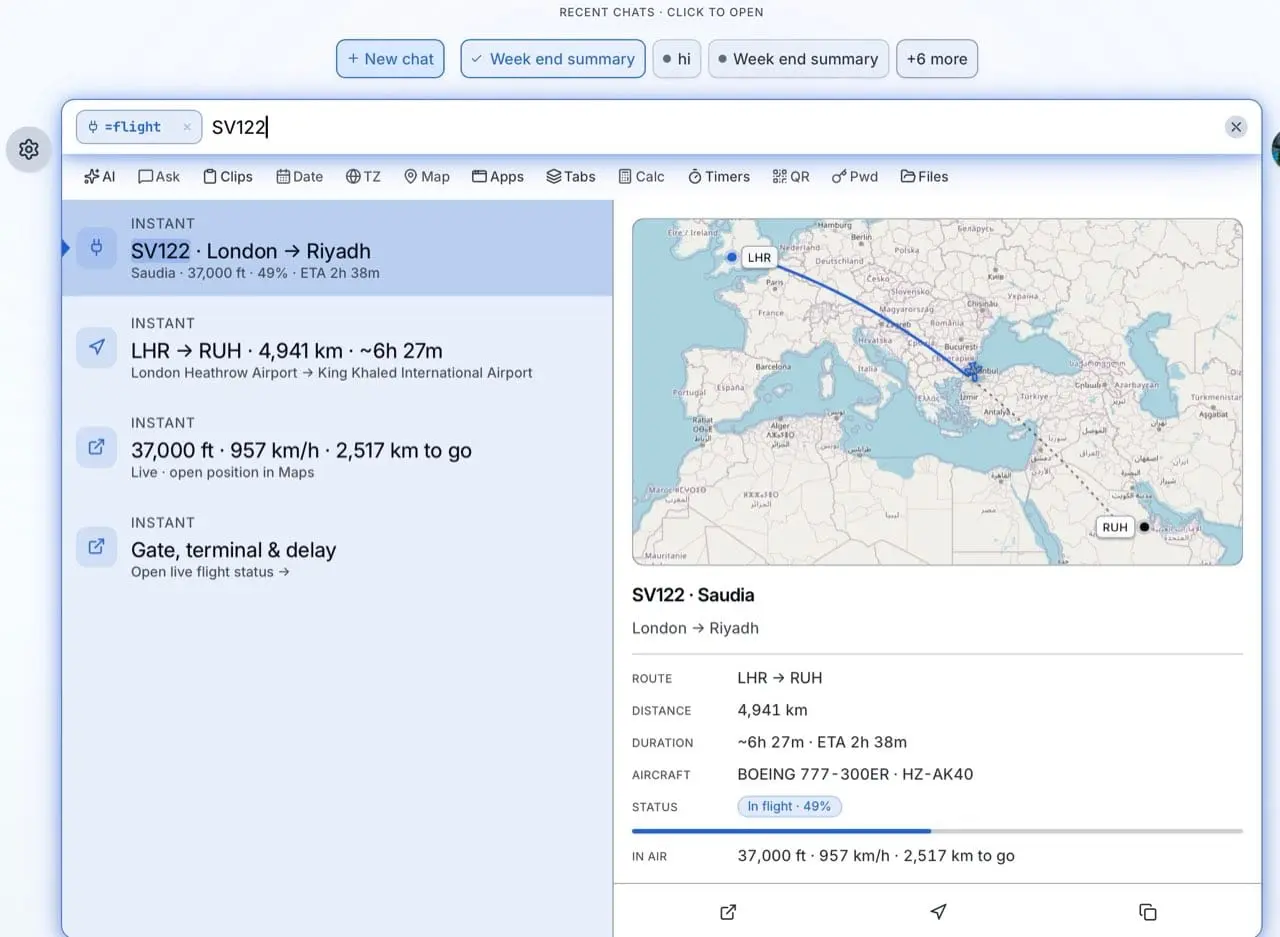
Task: Start a New chat
Action: point(390,59)
